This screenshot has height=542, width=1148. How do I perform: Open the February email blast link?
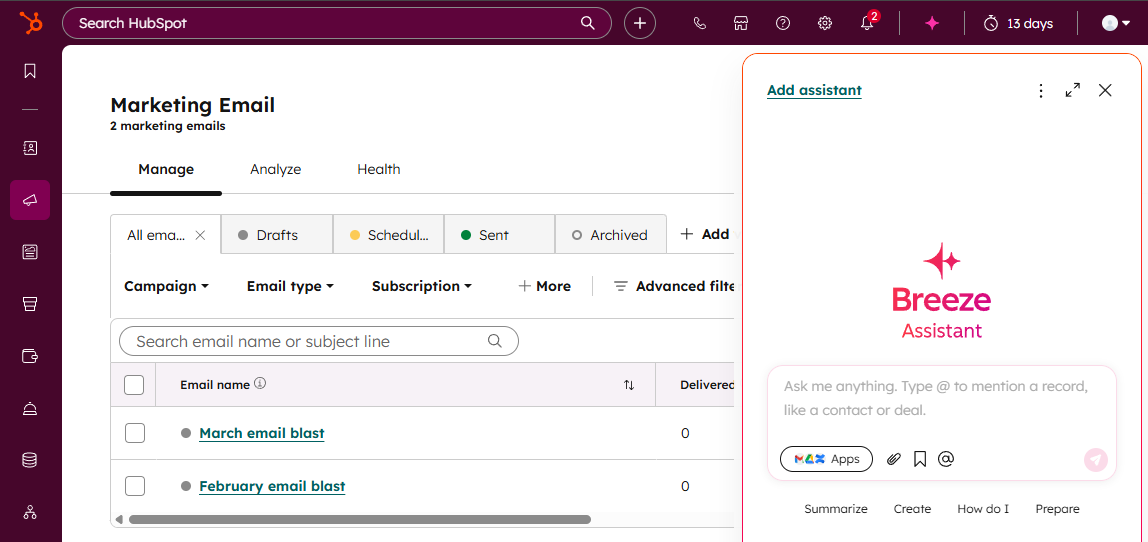272,486
